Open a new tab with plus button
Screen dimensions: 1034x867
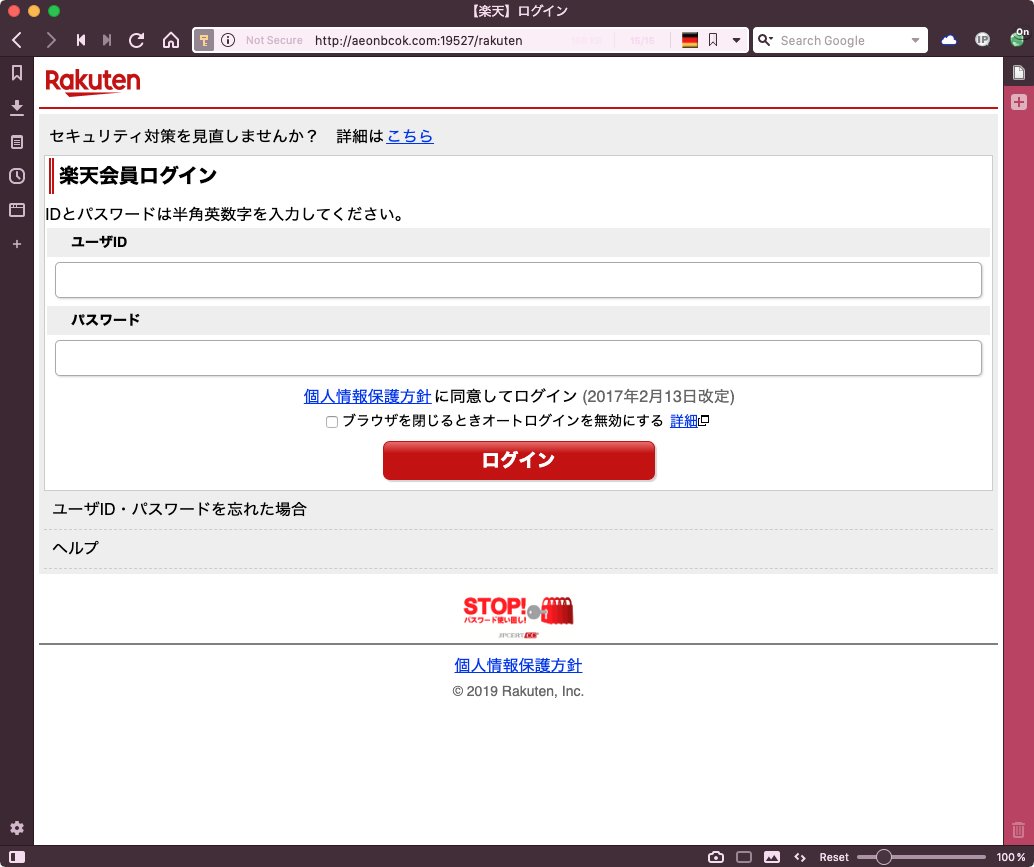[x=1019, y=102]
